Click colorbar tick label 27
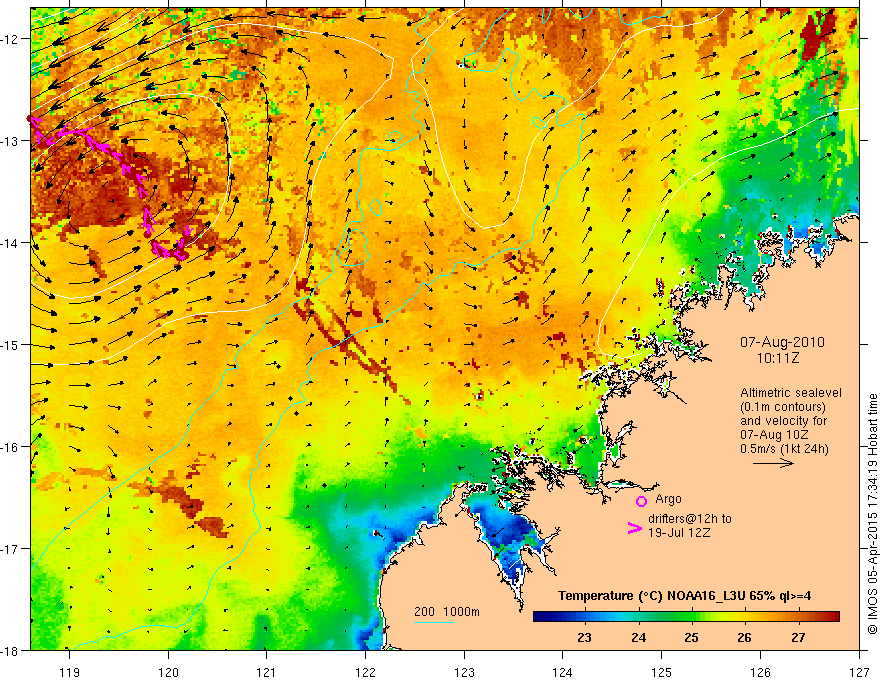Image resolution: width=880 pixels, height=680 pixels. pyautogui.click(x=798, y=638)
